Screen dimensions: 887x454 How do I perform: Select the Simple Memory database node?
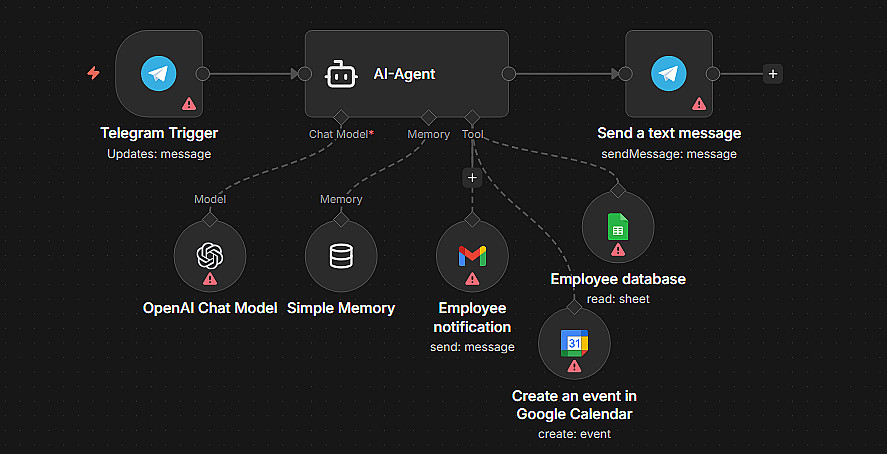(x=341, y=256)
